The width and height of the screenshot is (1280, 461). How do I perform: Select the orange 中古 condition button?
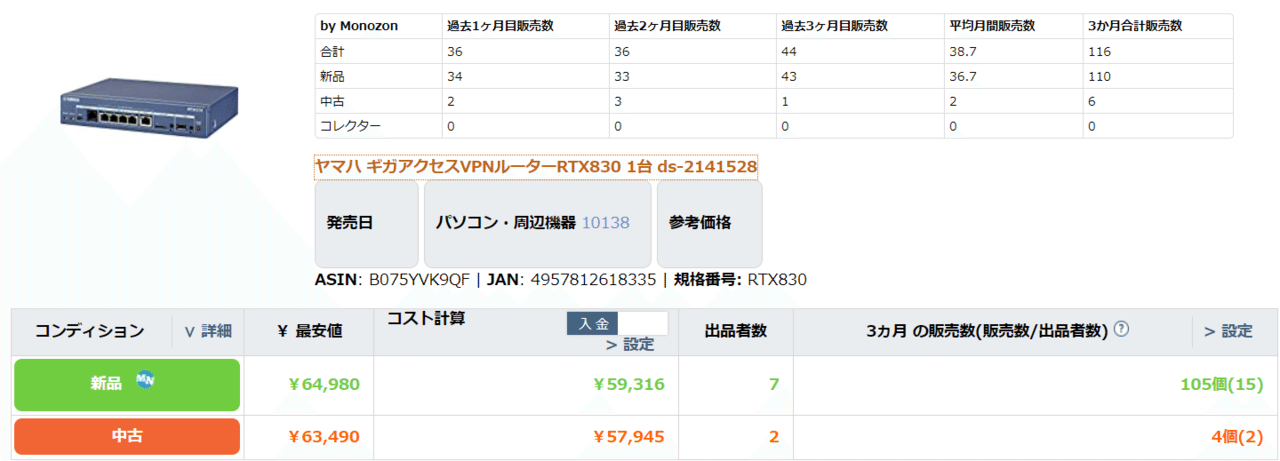[x=127, y=436]
